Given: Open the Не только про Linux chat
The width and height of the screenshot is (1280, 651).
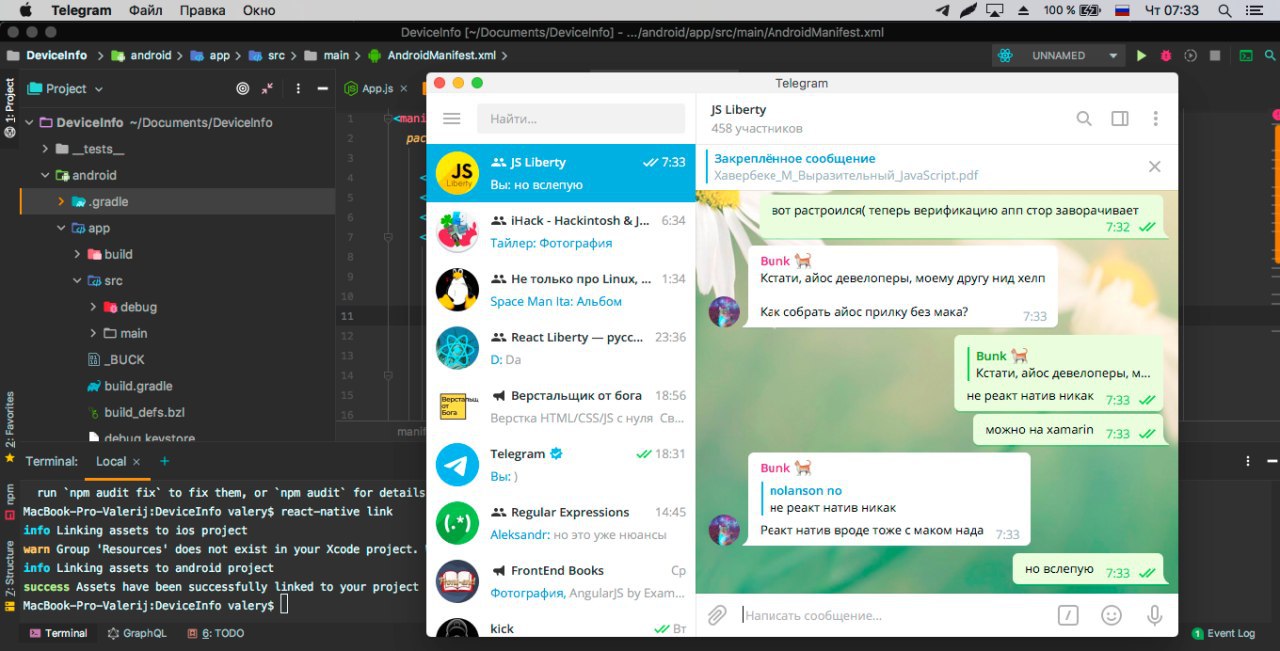Looking at the screenshot, I should pos(560,290).
